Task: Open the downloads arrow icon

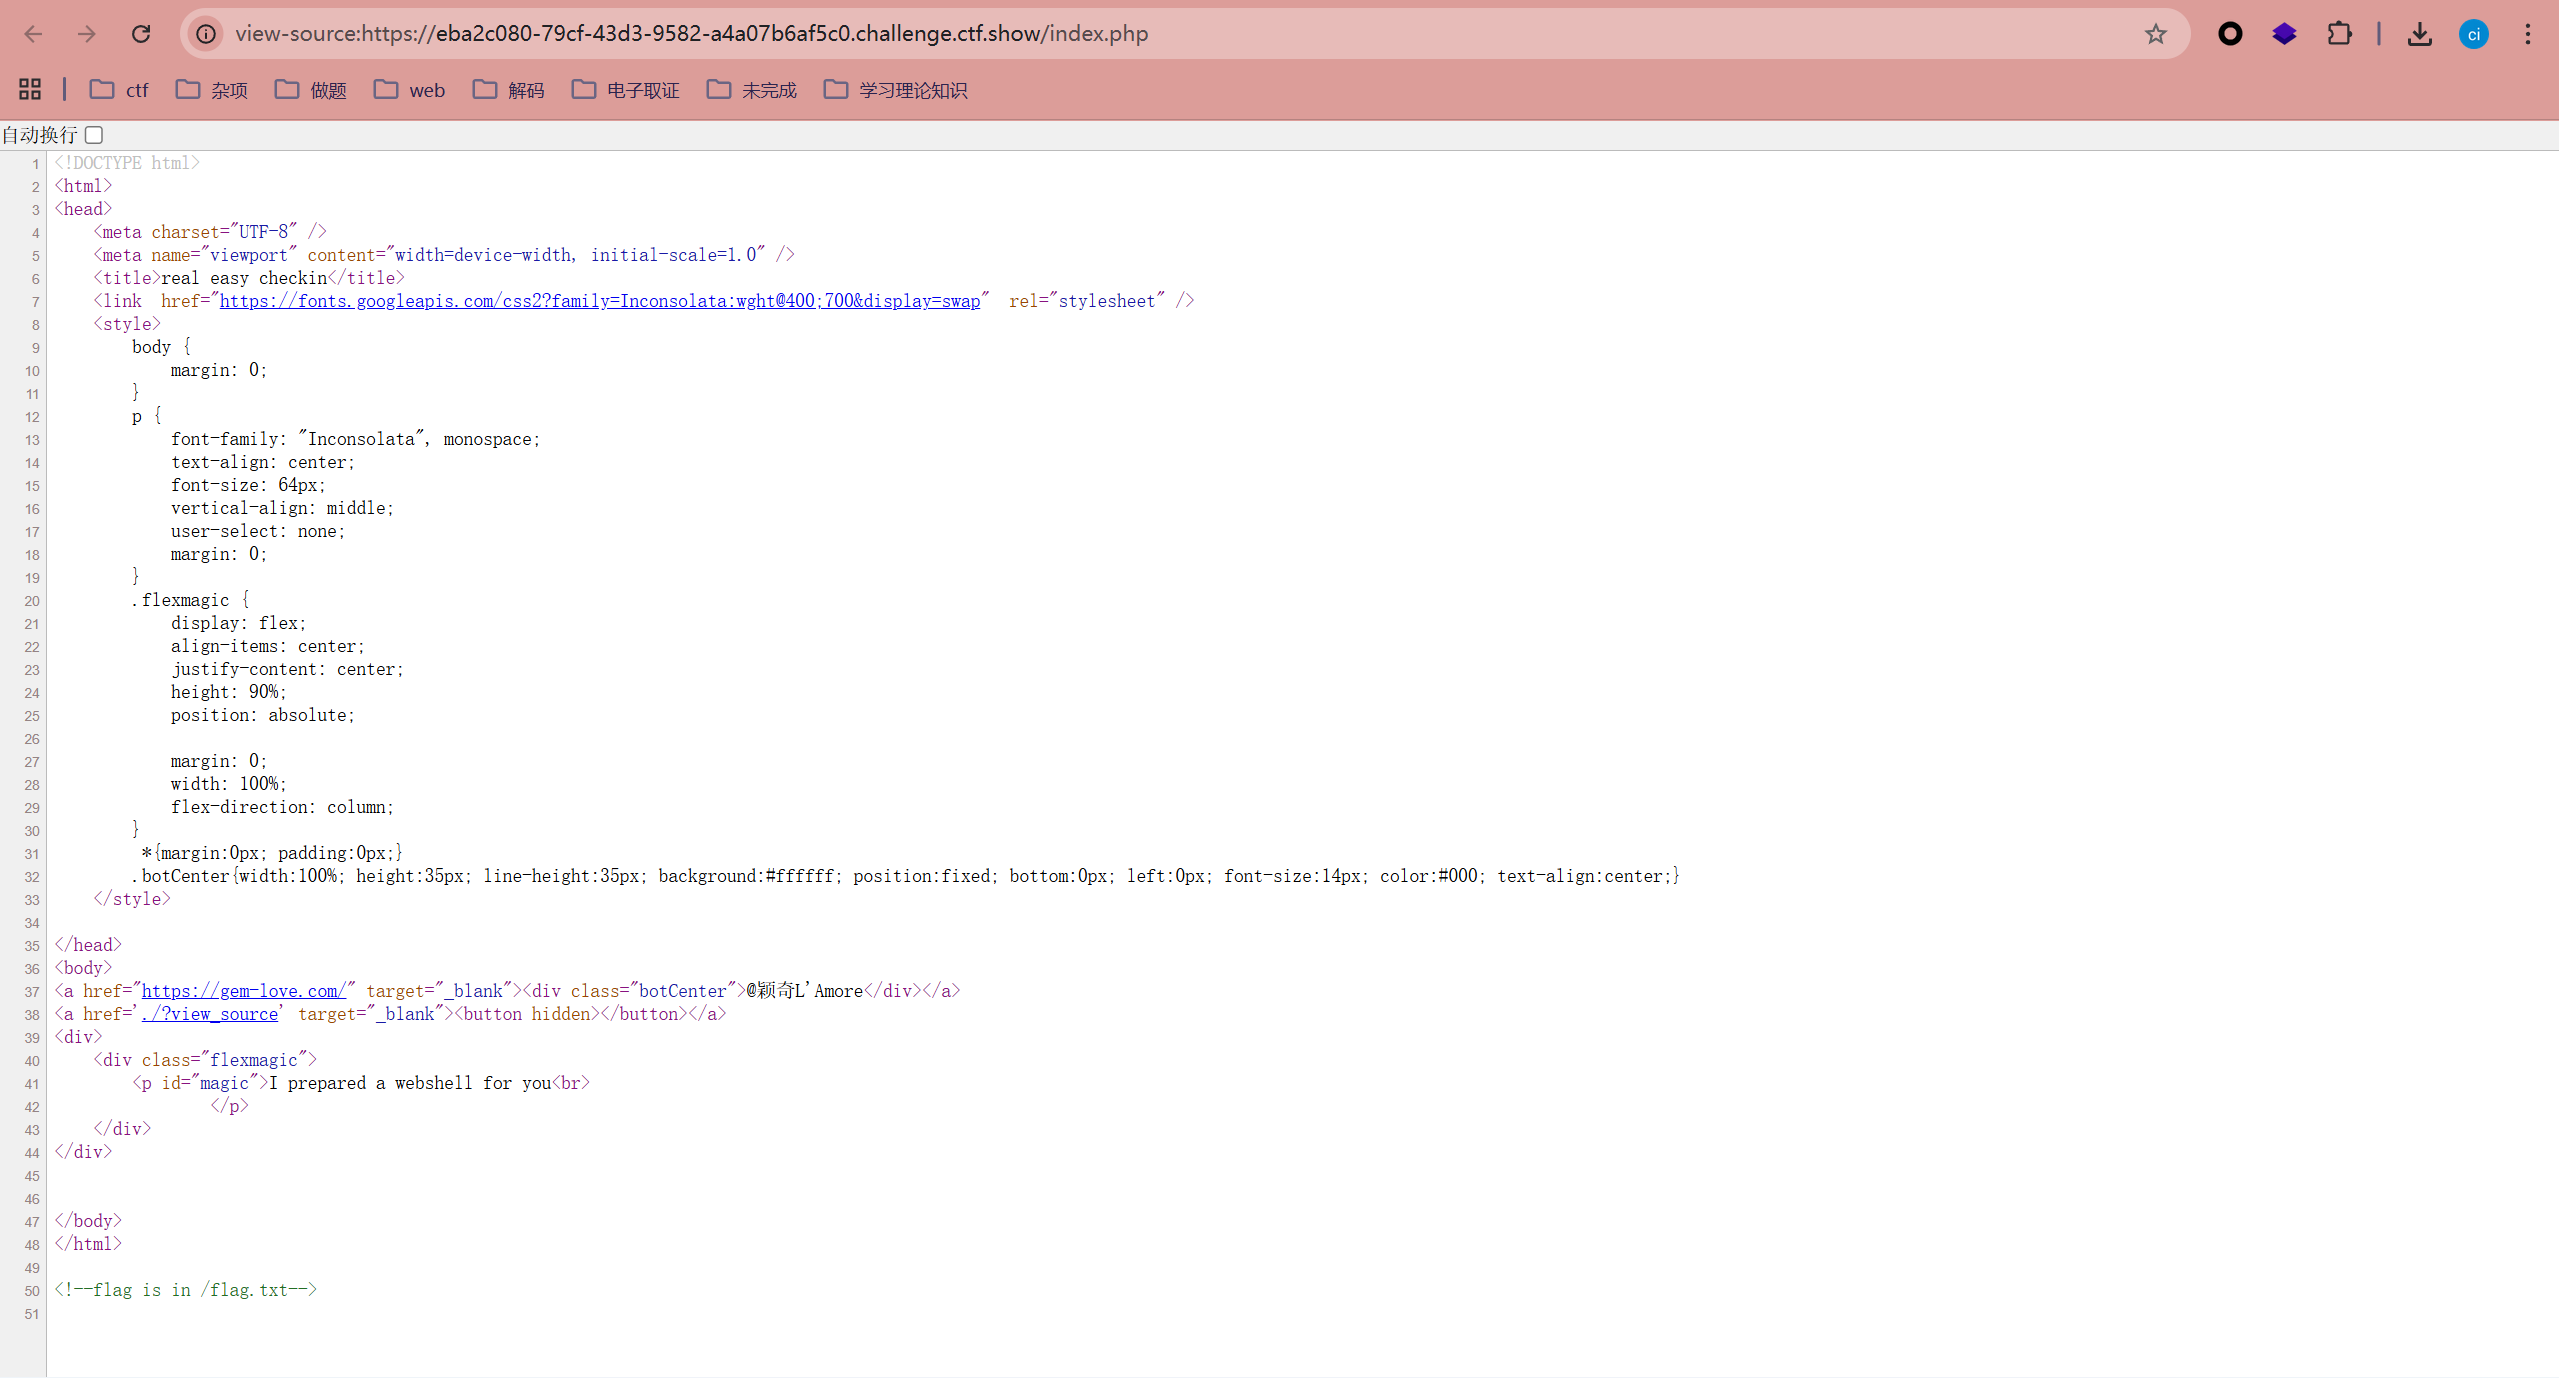Action: pos(2419,34)
